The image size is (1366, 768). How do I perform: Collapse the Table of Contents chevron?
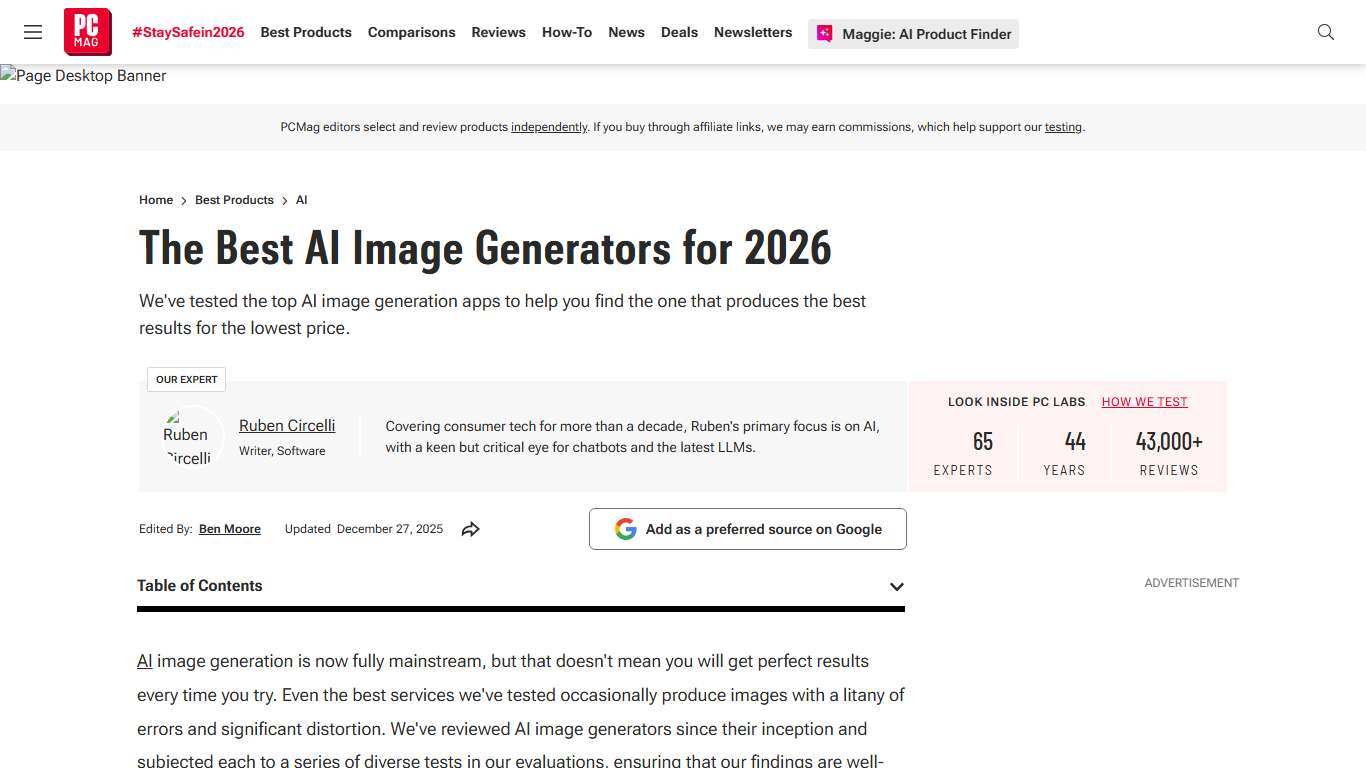(896, 587)
